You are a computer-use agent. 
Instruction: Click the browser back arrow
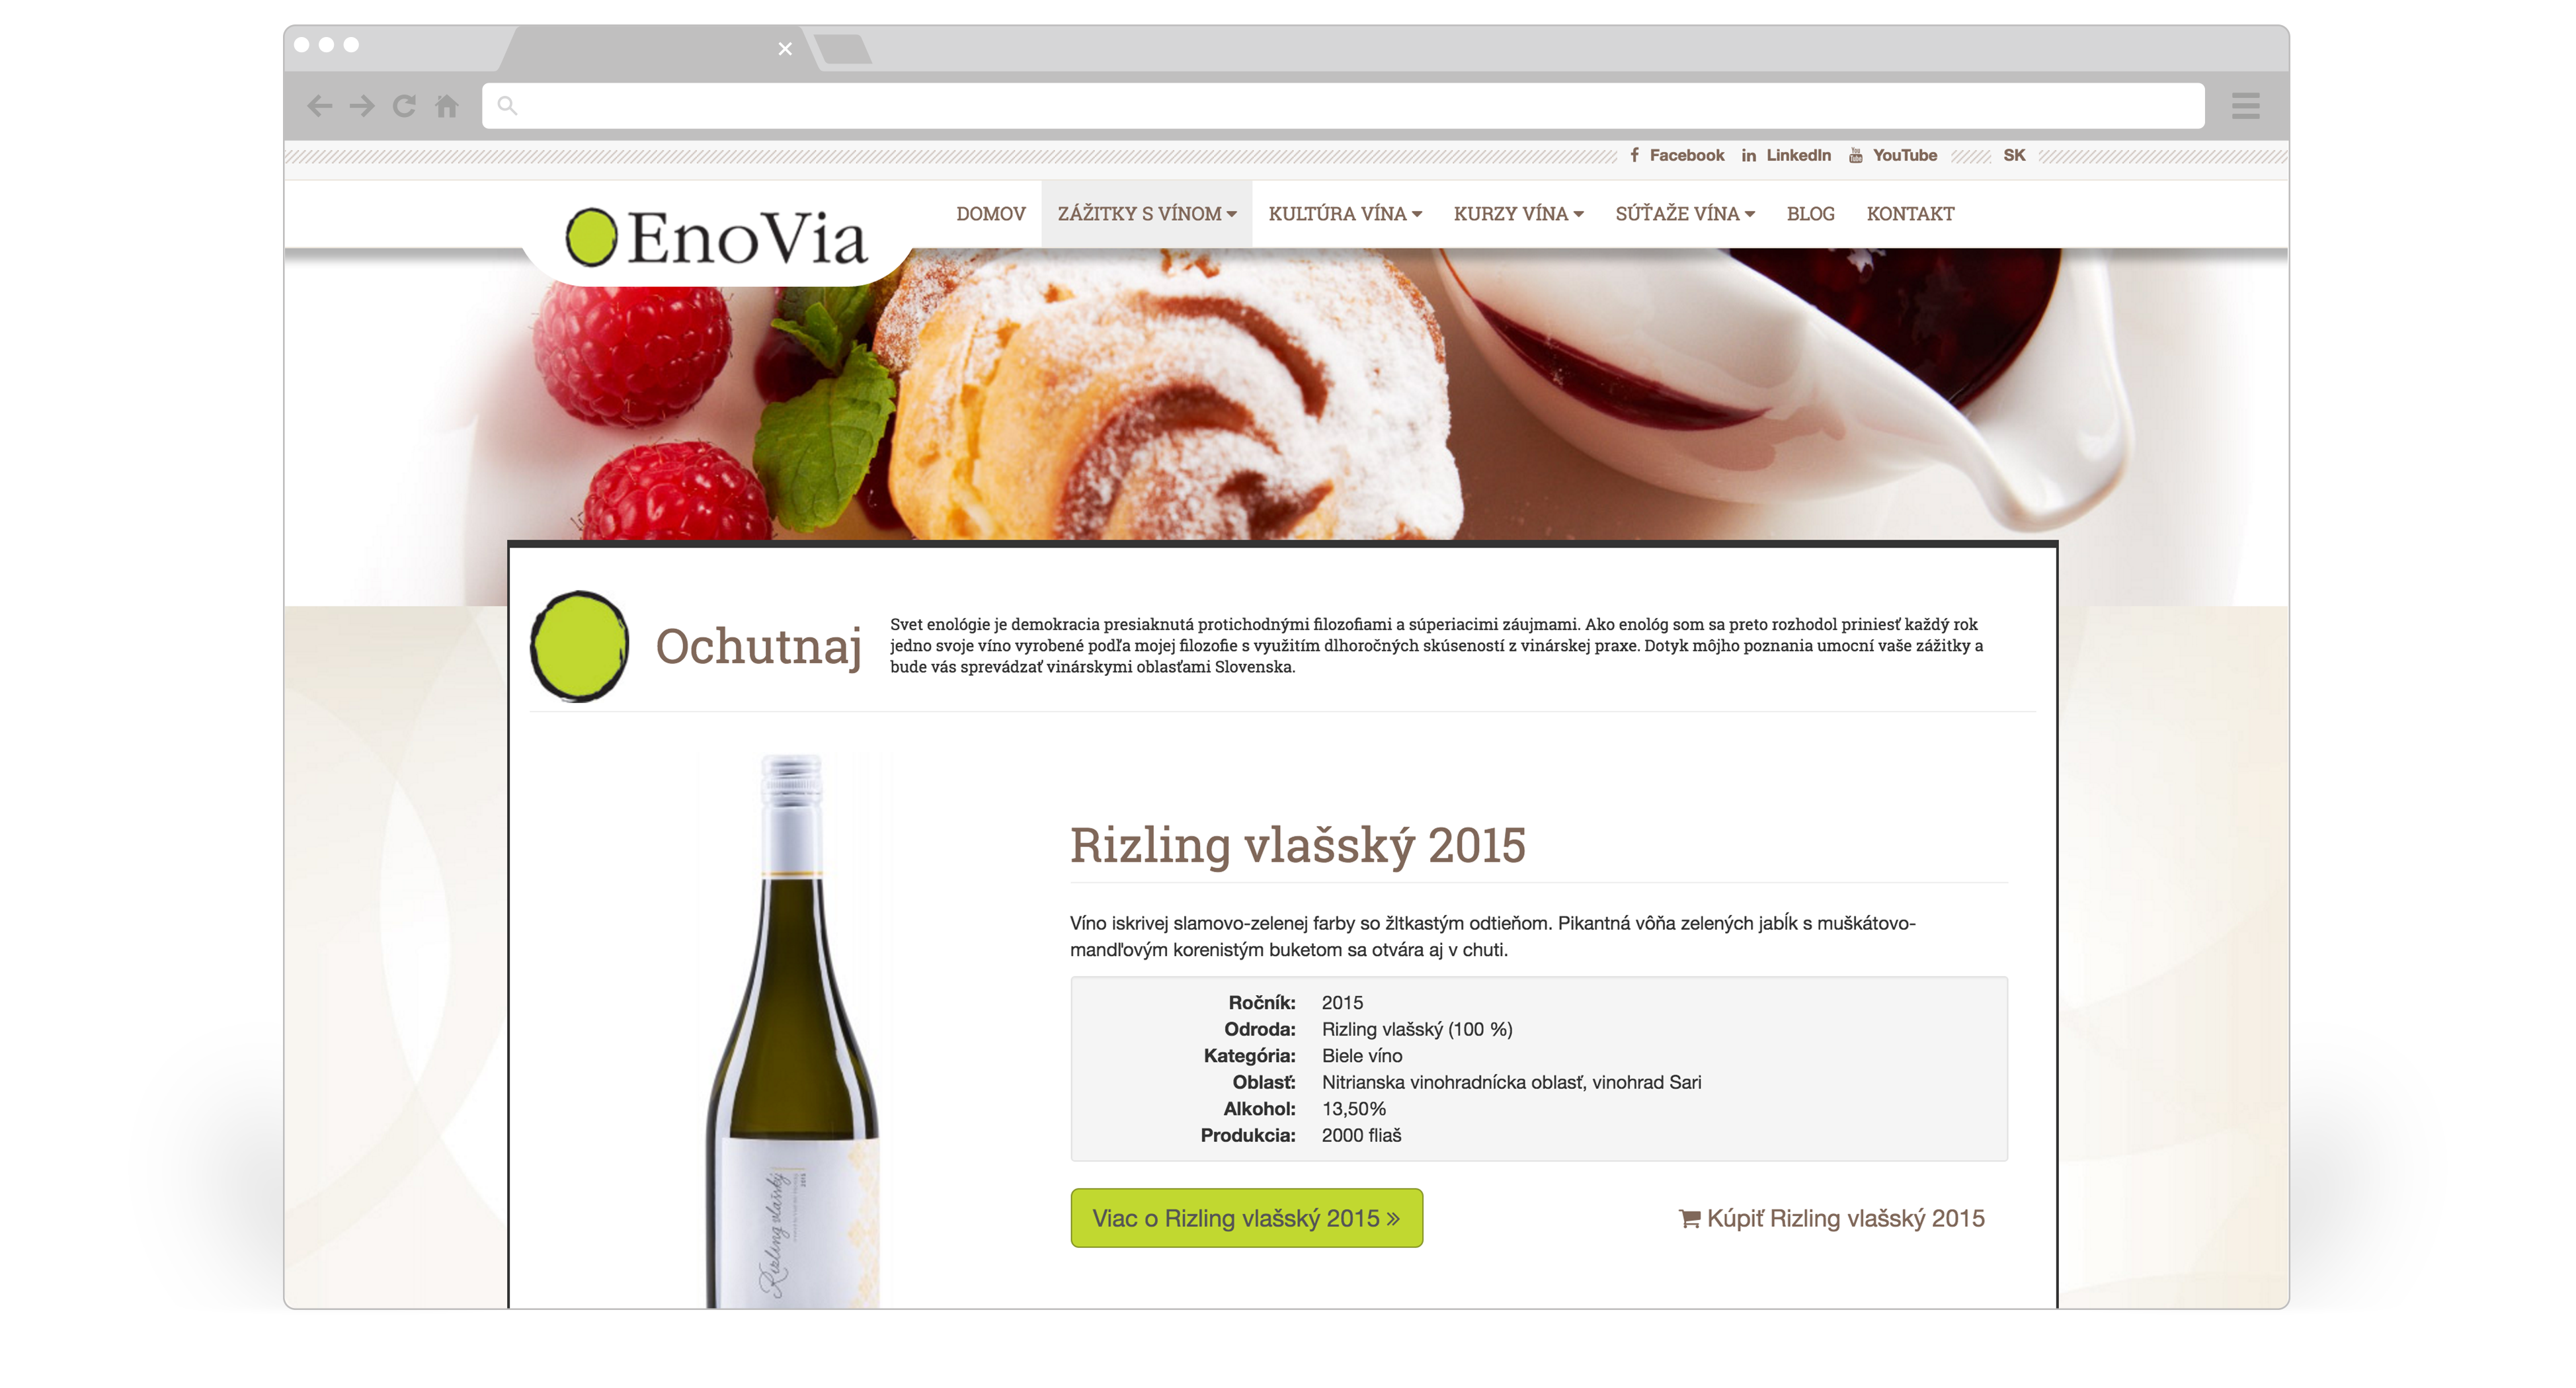[x=319, y=106]
